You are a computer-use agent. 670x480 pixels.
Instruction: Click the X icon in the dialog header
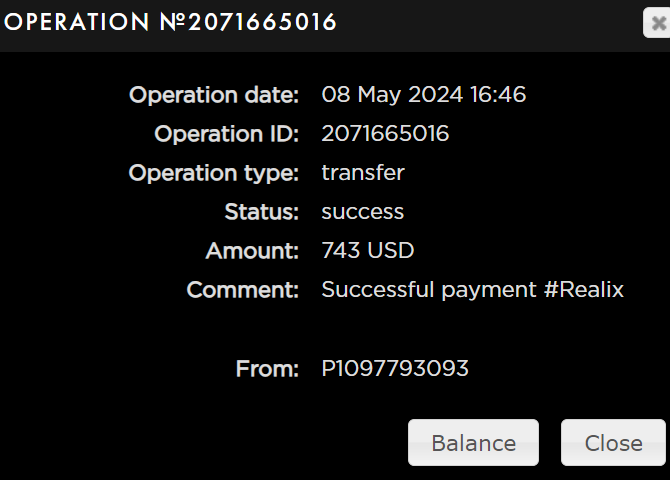pyautogui.click(x=657, y=22)
